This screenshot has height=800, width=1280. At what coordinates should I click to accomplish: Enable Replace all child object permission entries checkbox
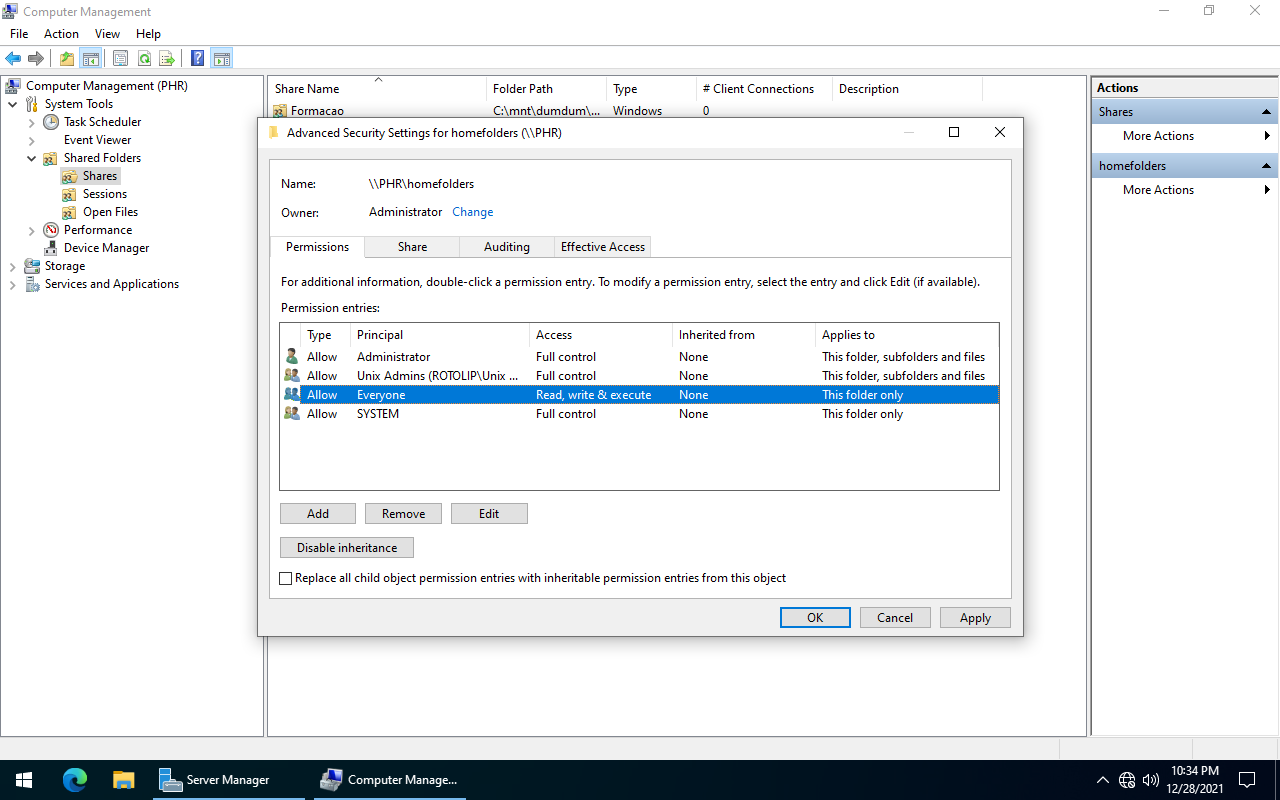click(x=286, y=578)
